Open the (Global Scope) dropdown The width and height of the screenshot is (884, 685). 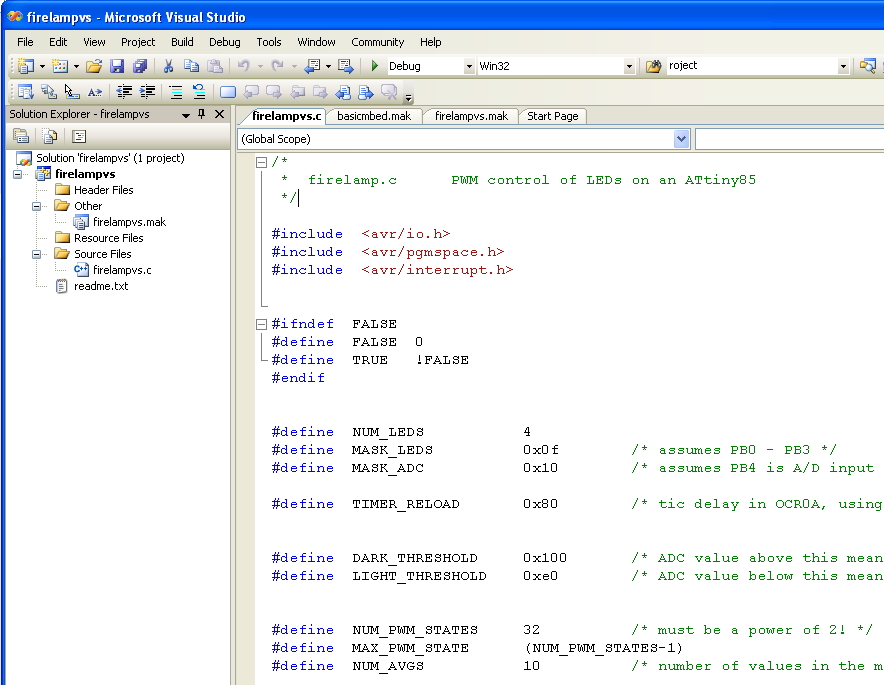[681, 137]
